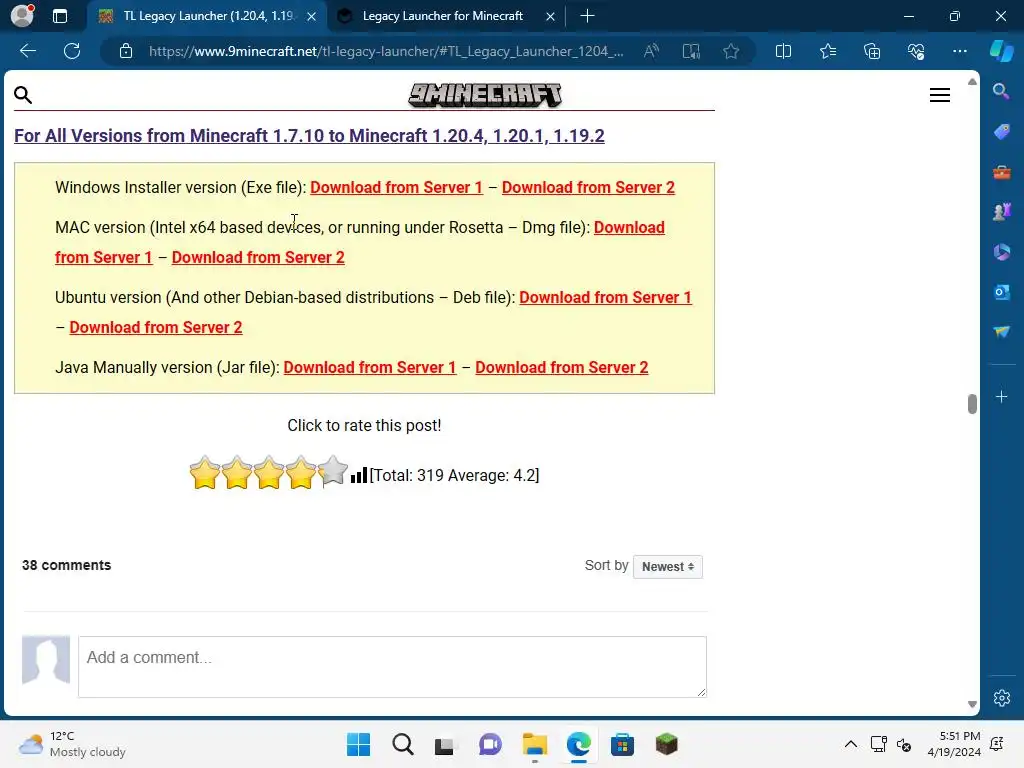Image resolution: width=1024 pixels, height=768 pixels.
Task: Open a new browser tab
Action: [587, 16]
